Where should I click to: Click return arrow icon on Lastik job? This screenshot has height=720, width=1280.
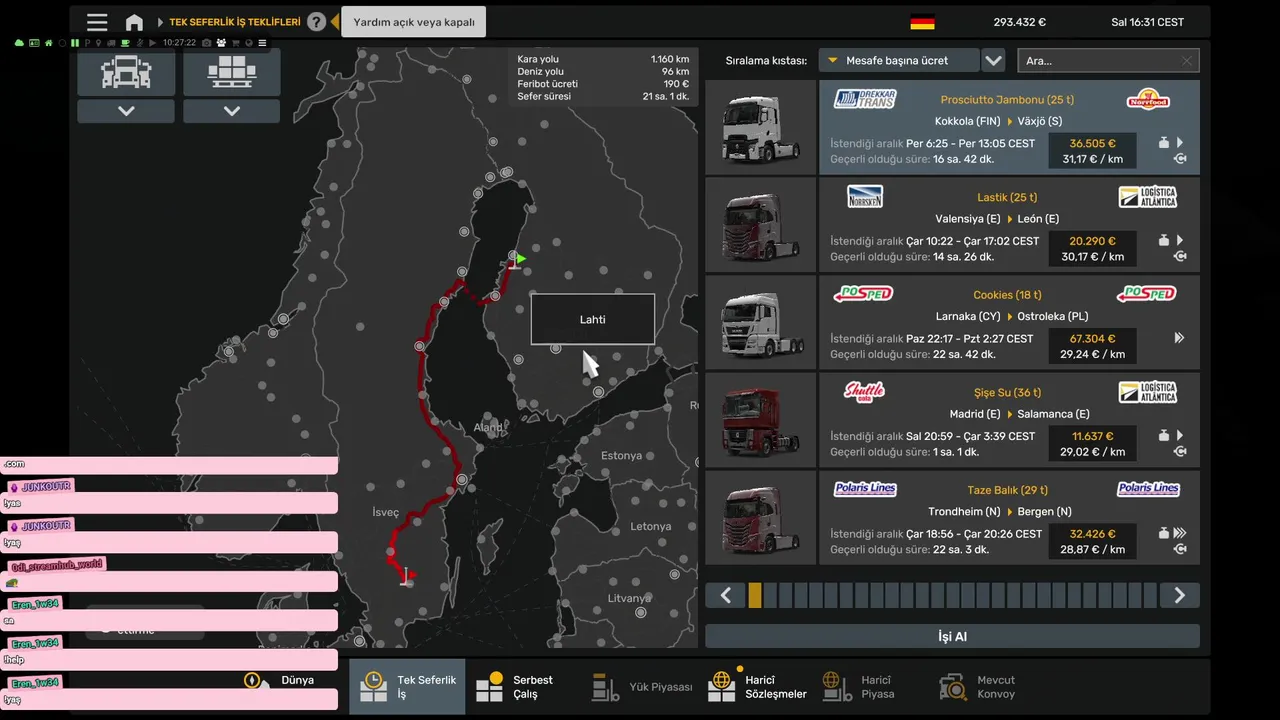click(x=1180, y=256)
